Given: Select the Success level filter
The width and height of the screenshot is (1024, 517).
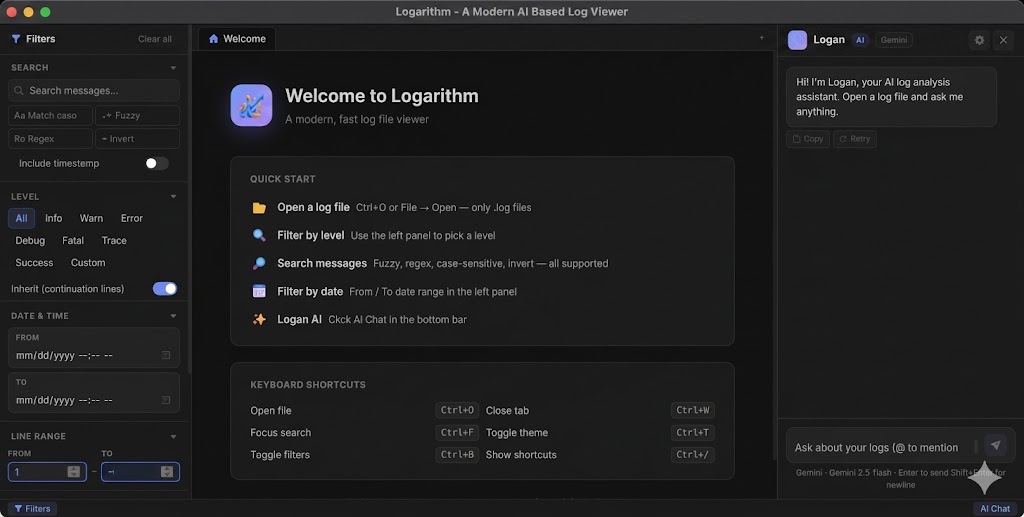Looking at the screenshot, I should tap(35, 262).
